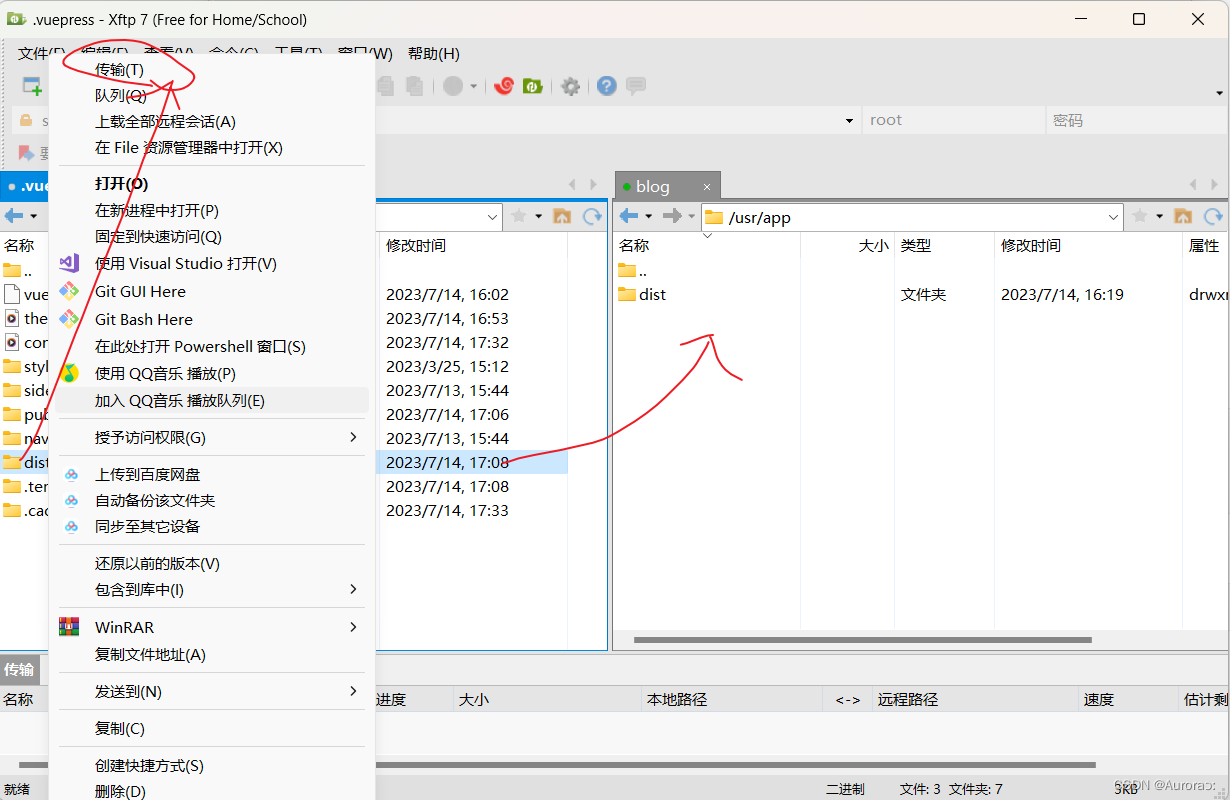Click the blue help question mark icon
The height and width of the screenshot is (800, 1230).
[606, 87]
